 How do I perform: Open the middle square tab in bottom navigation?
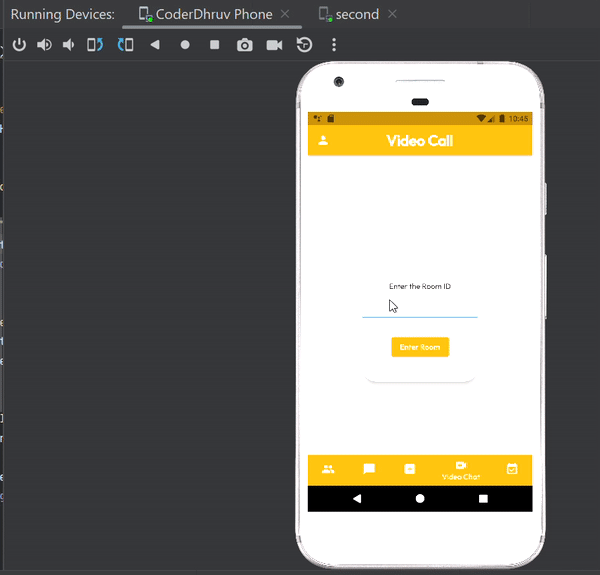coord(410,469)
